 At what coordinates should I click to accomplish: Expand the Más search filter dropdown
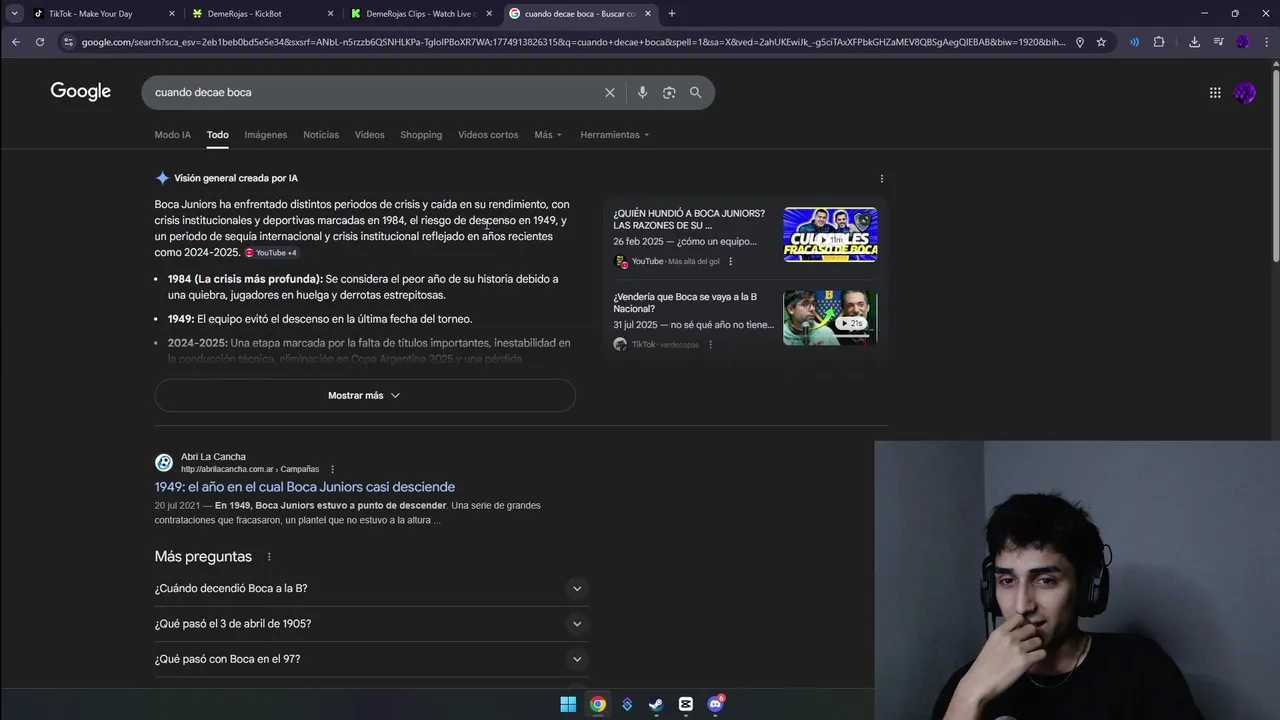[548, 135]
